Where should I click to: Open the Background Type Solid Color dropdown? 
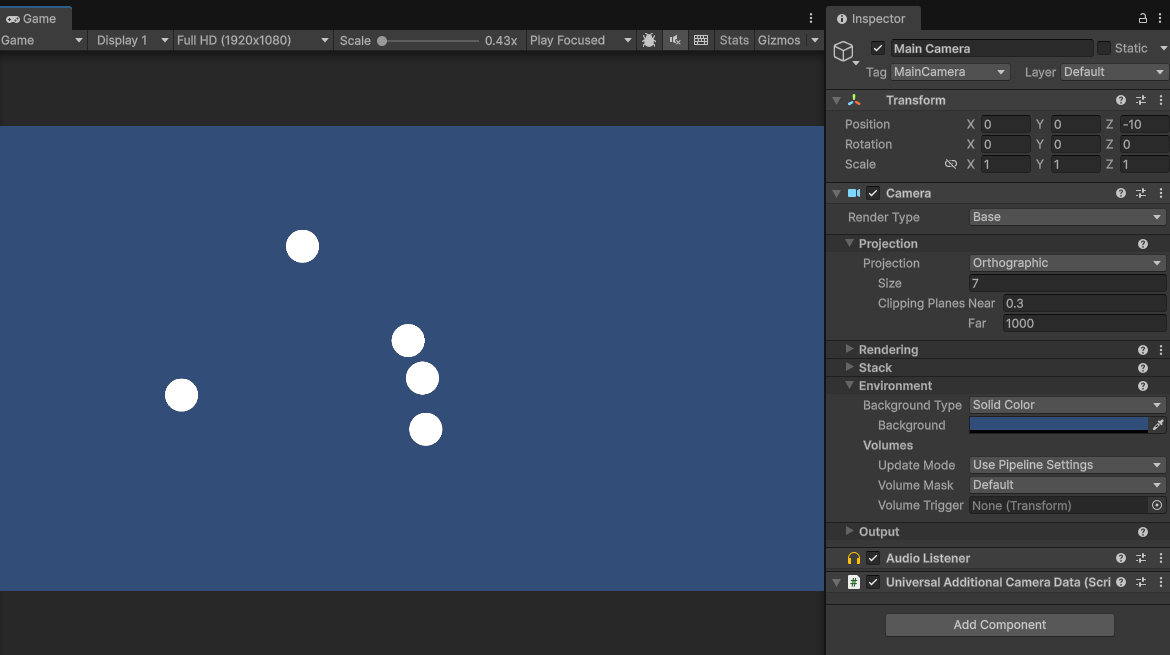click(1067, 405)
